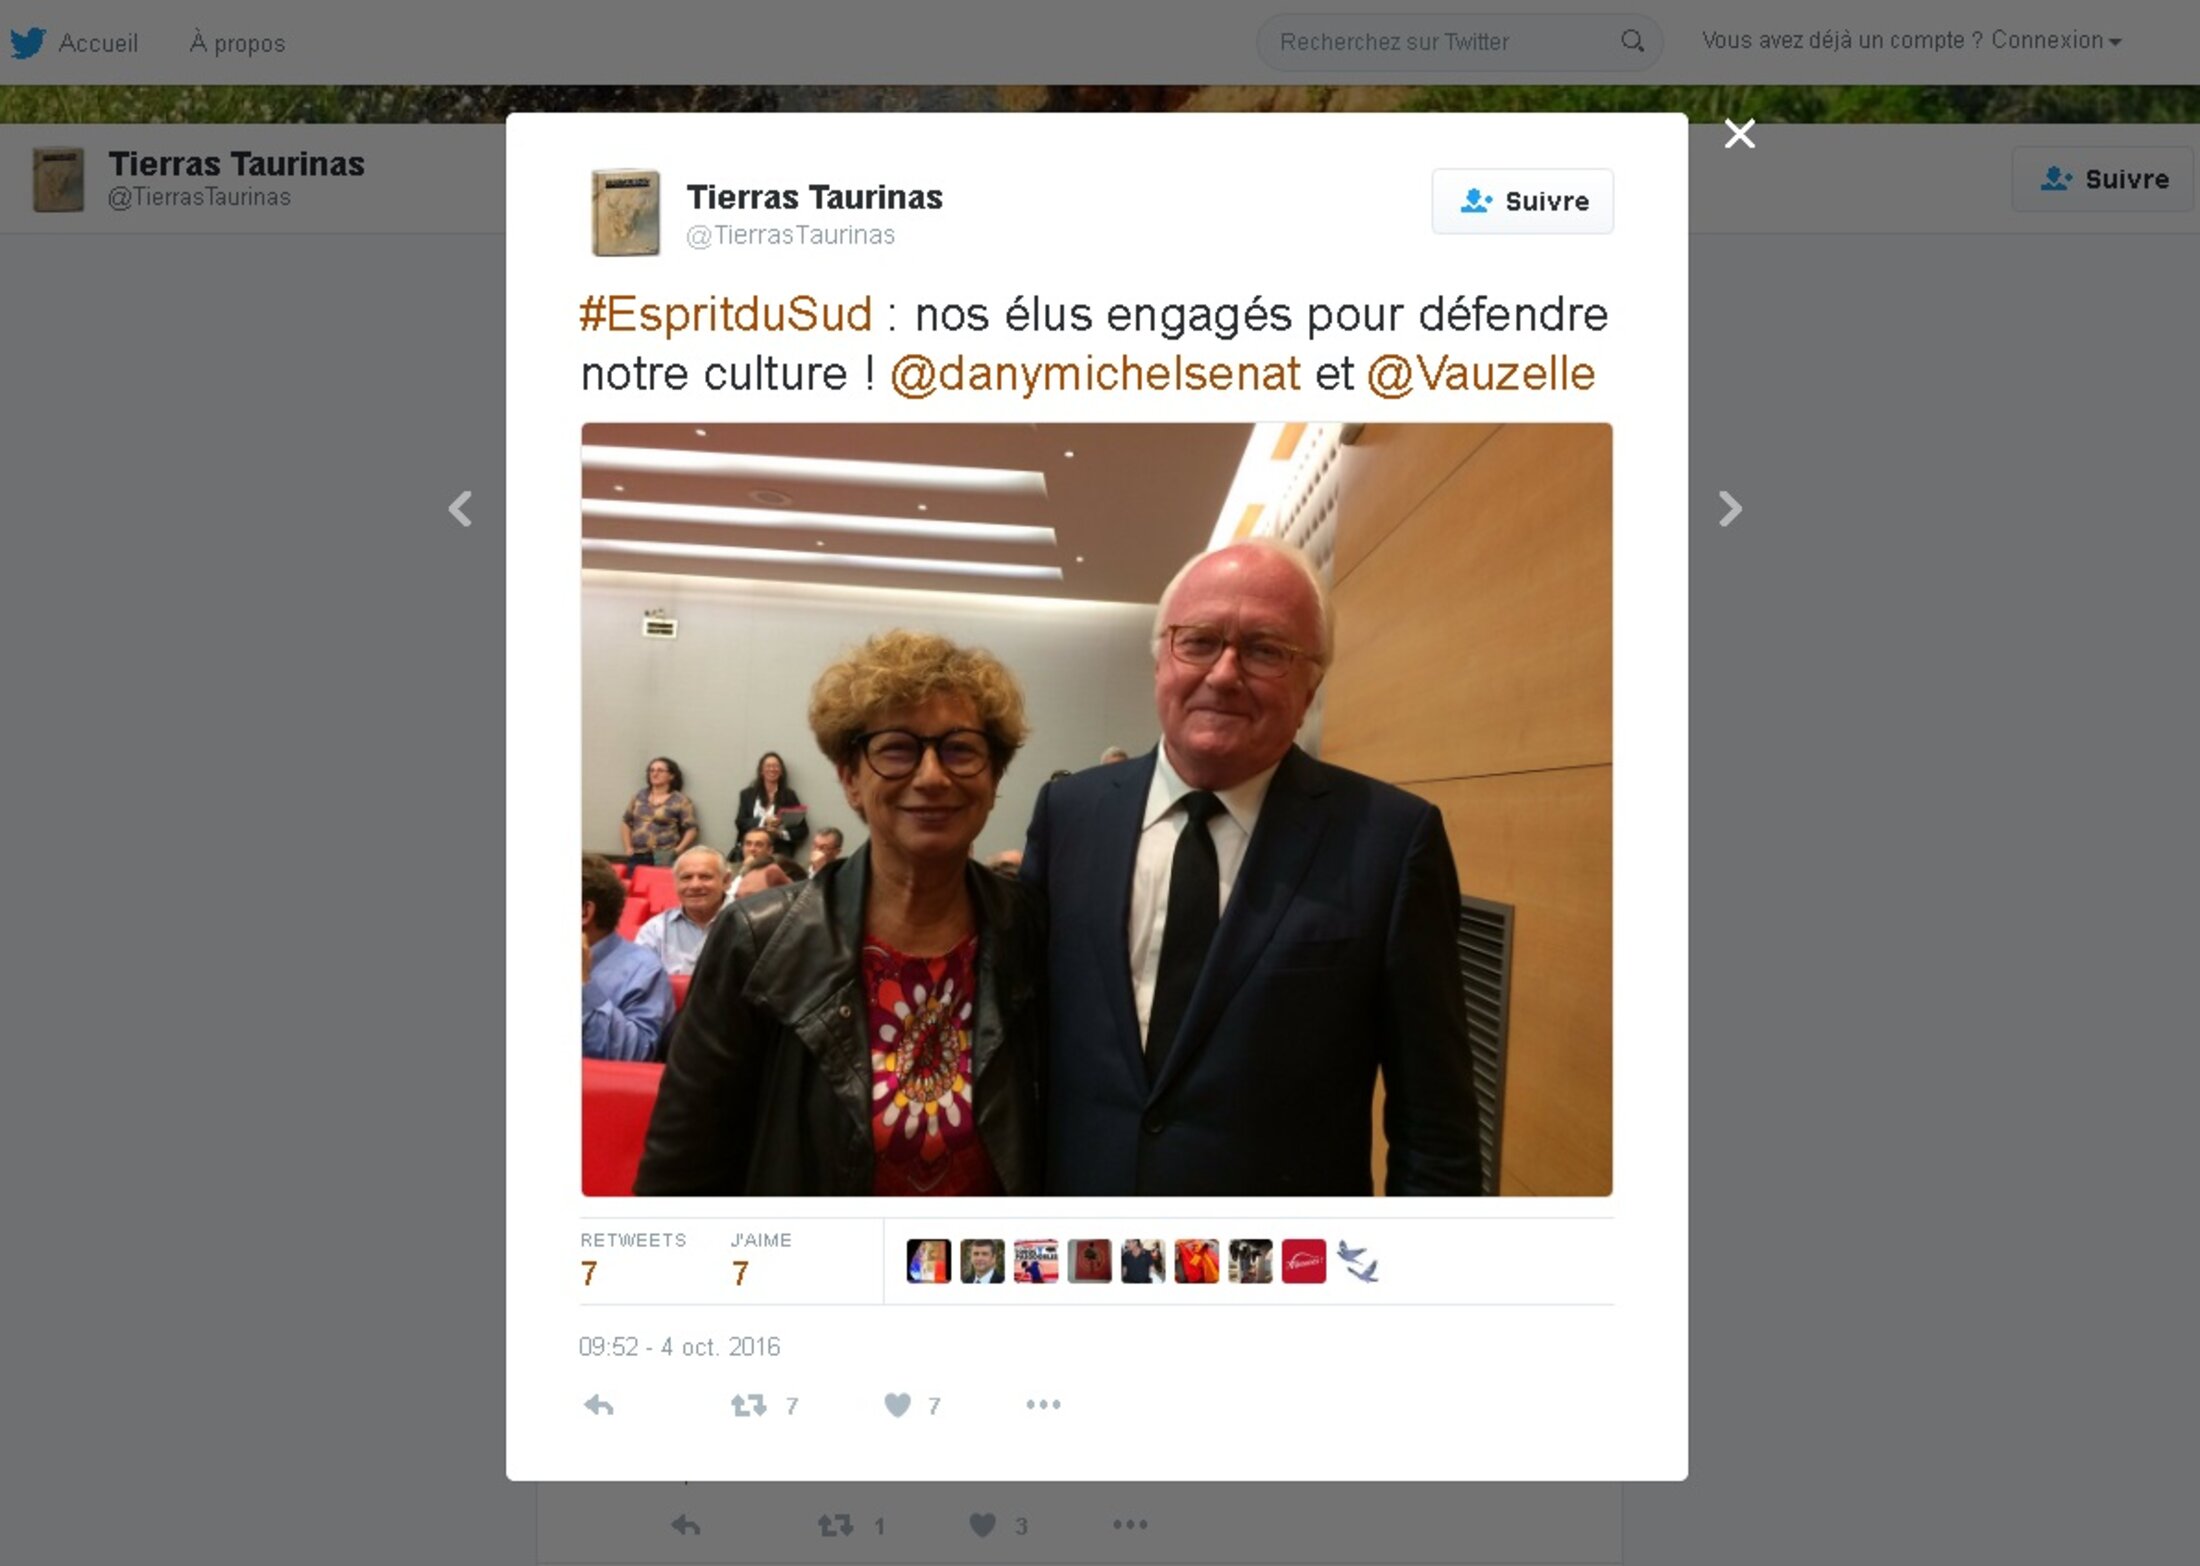Close the tweet popup with the X
The height and width of the screenshot is (1566, 2200).
[1739, 133]
